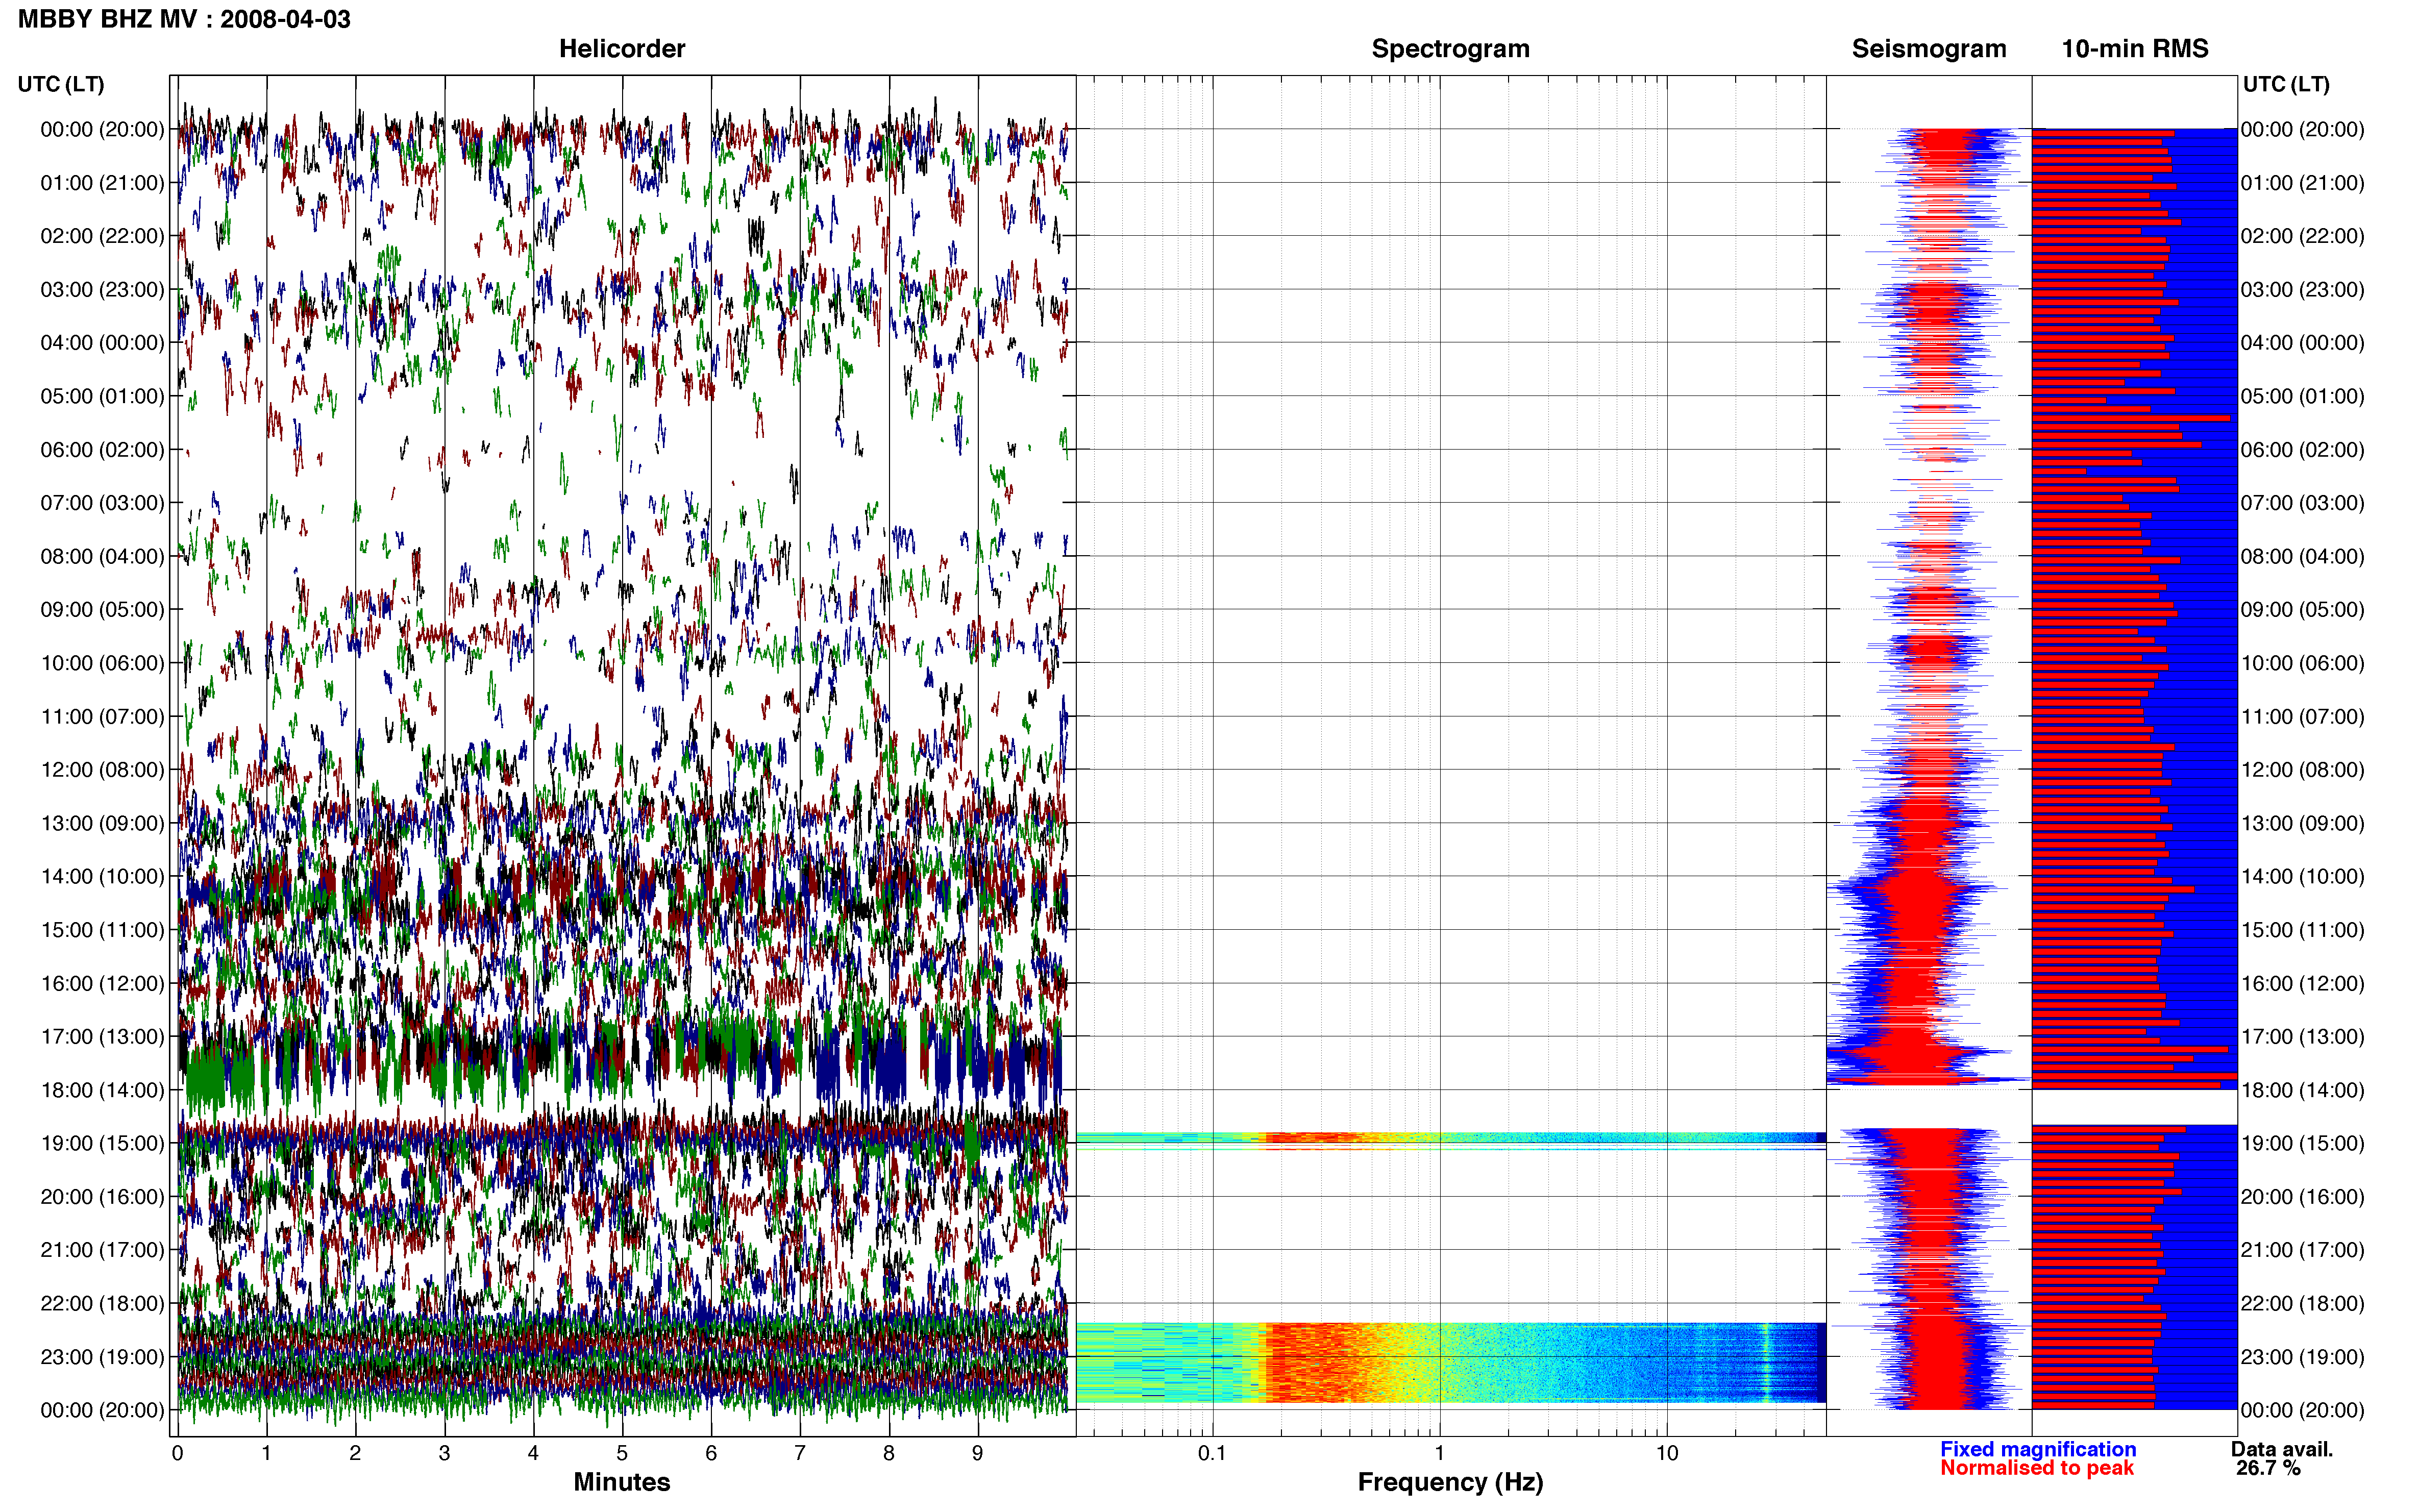Screen dimensions: 2419x1512
Task: Click left time label 18:00 (14:00)
Action: [102, 1090]
